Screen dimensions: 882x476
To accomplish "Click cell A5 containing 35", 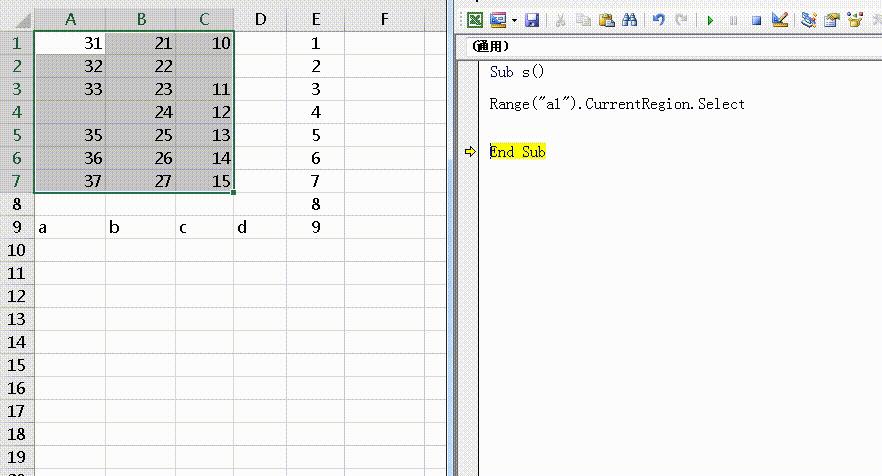I will [70, 135].
